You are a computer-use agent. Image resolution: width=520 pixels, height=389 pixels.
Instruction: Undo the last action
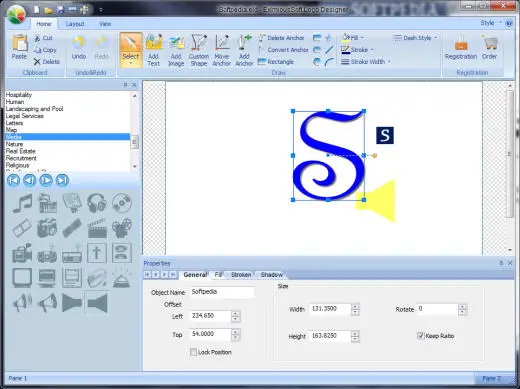click(79, 48)
